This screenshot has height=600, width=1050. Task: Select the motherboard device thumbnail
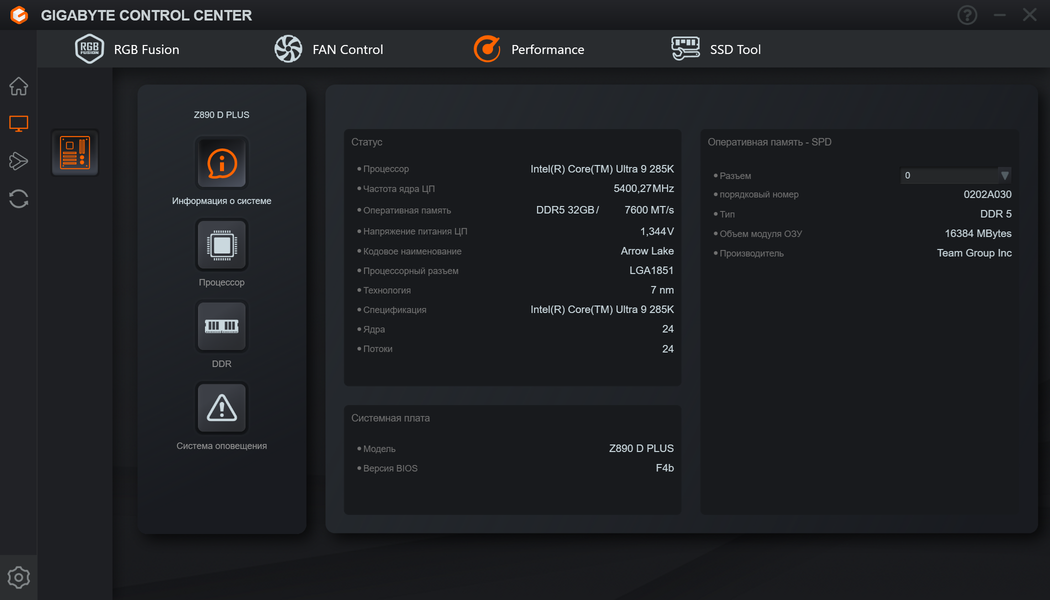pos(75,153)
